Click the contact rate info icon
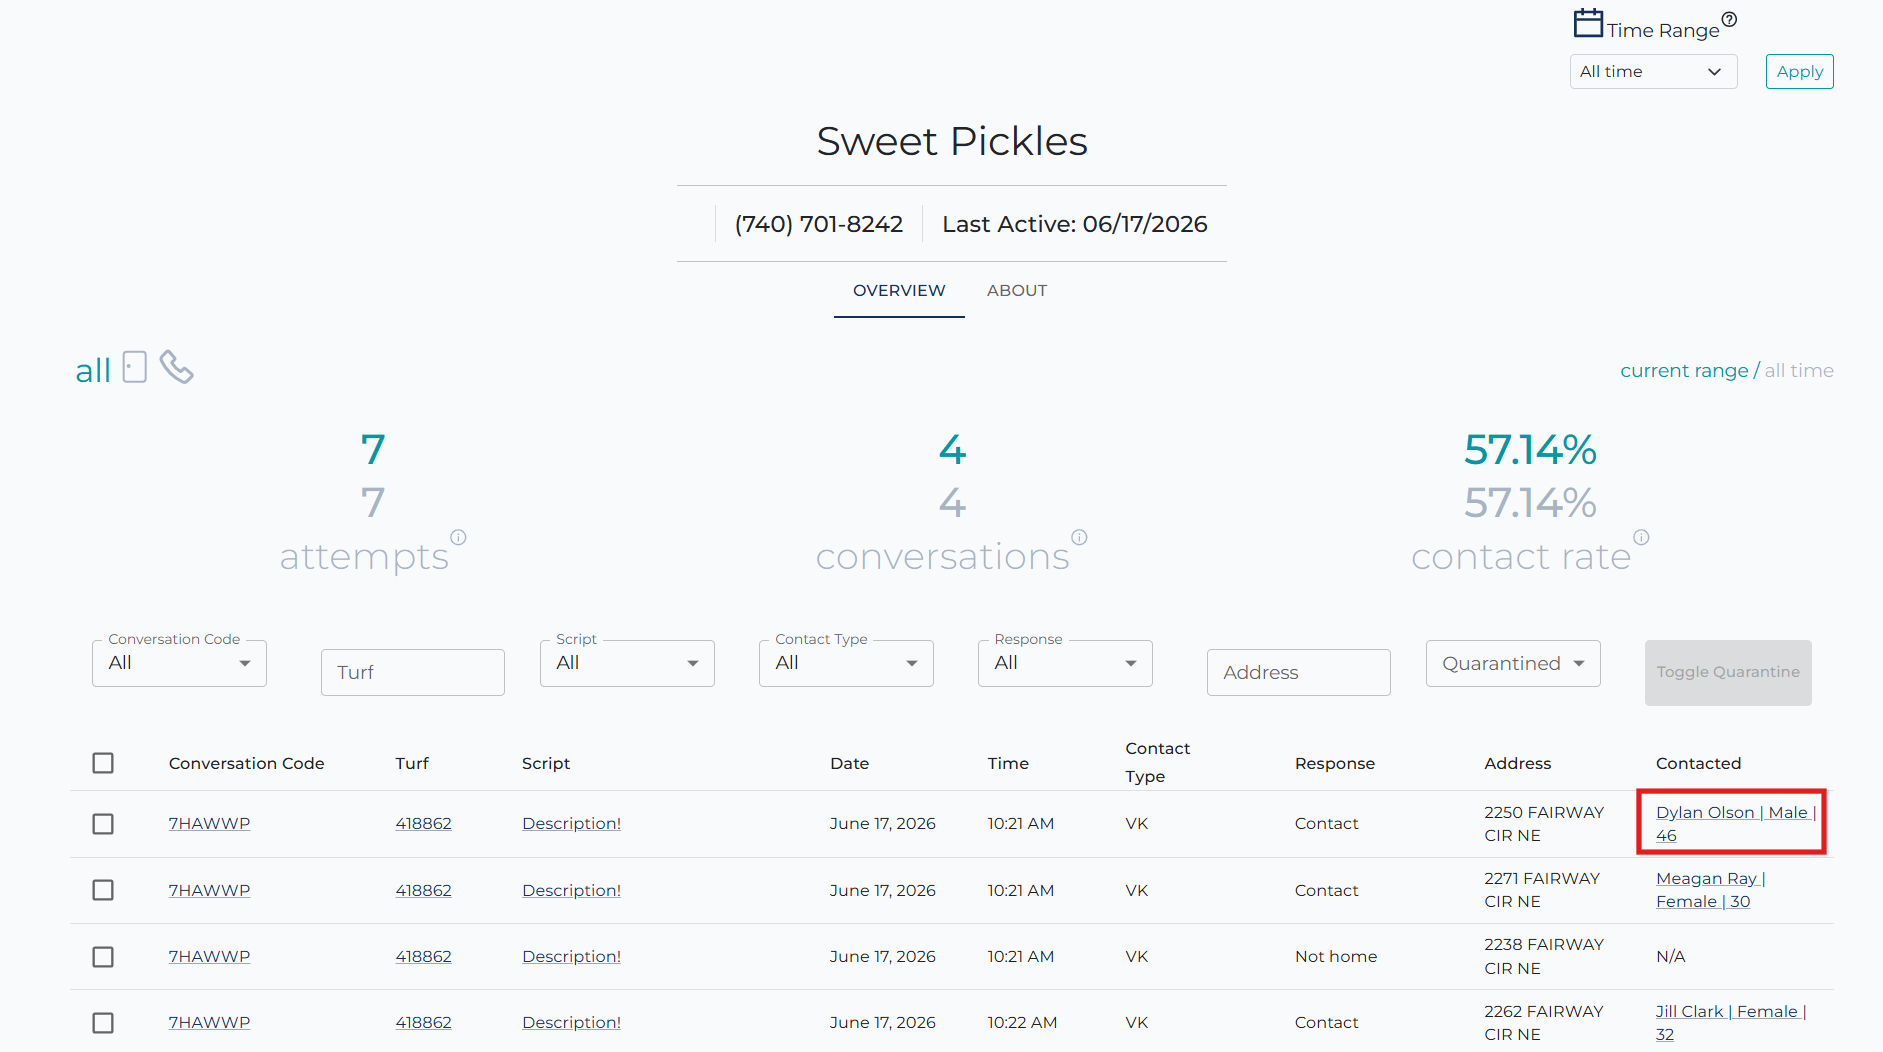The image size is (1883, 1052). click(x=1641, y=537)
